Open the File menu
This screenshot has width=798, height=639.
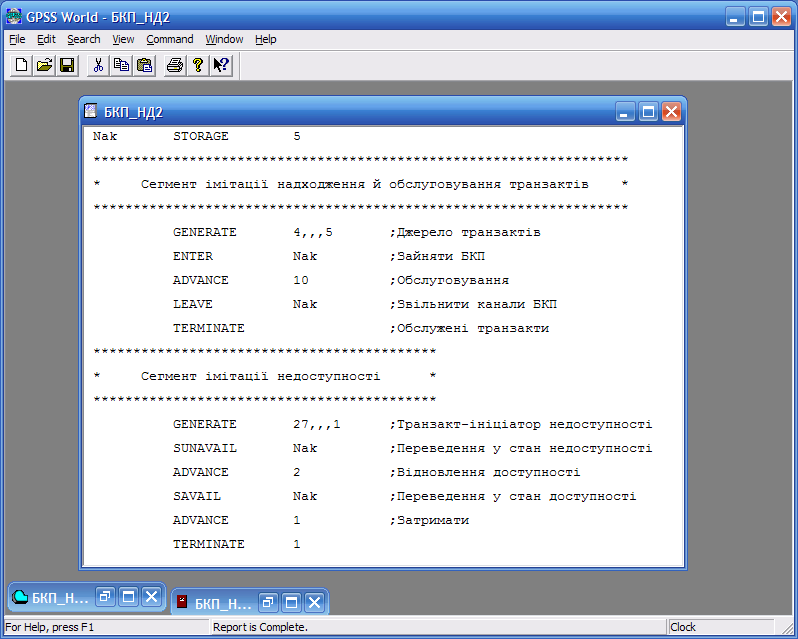coord(17,39)
